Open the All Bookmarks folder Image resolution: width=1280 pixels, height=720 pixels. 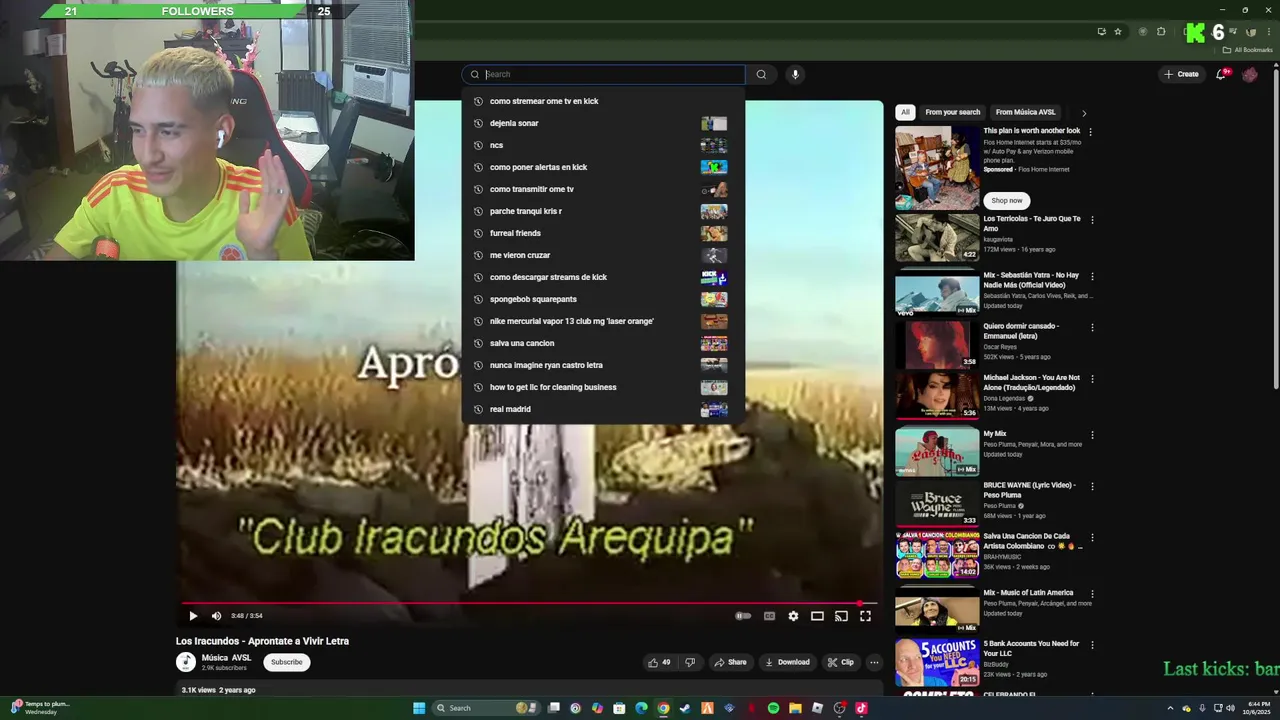[x=1247, y=50]
